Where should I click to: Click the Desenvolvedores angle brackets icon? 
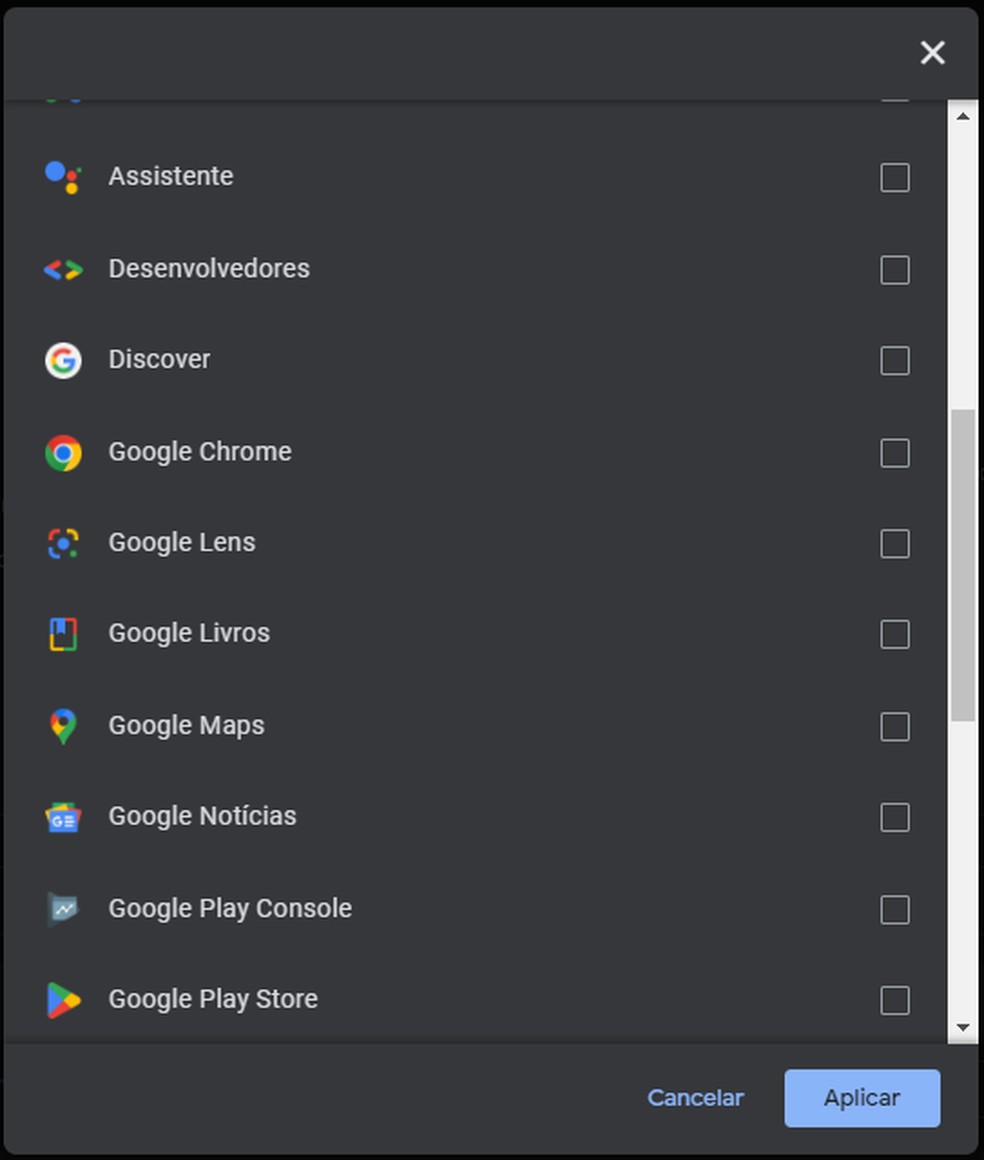coord(63,269)
